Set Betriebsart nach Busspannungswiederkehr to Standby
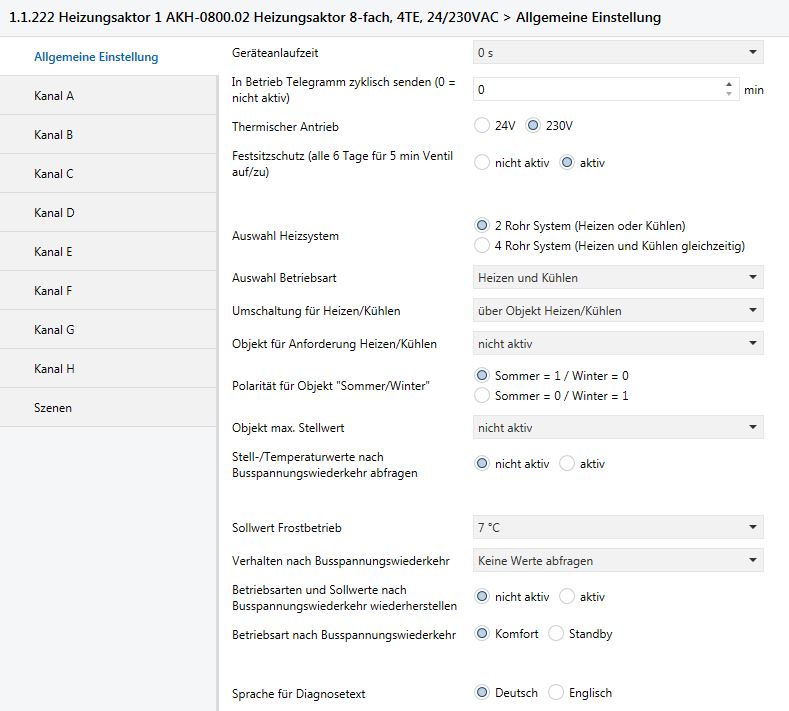 556,633
